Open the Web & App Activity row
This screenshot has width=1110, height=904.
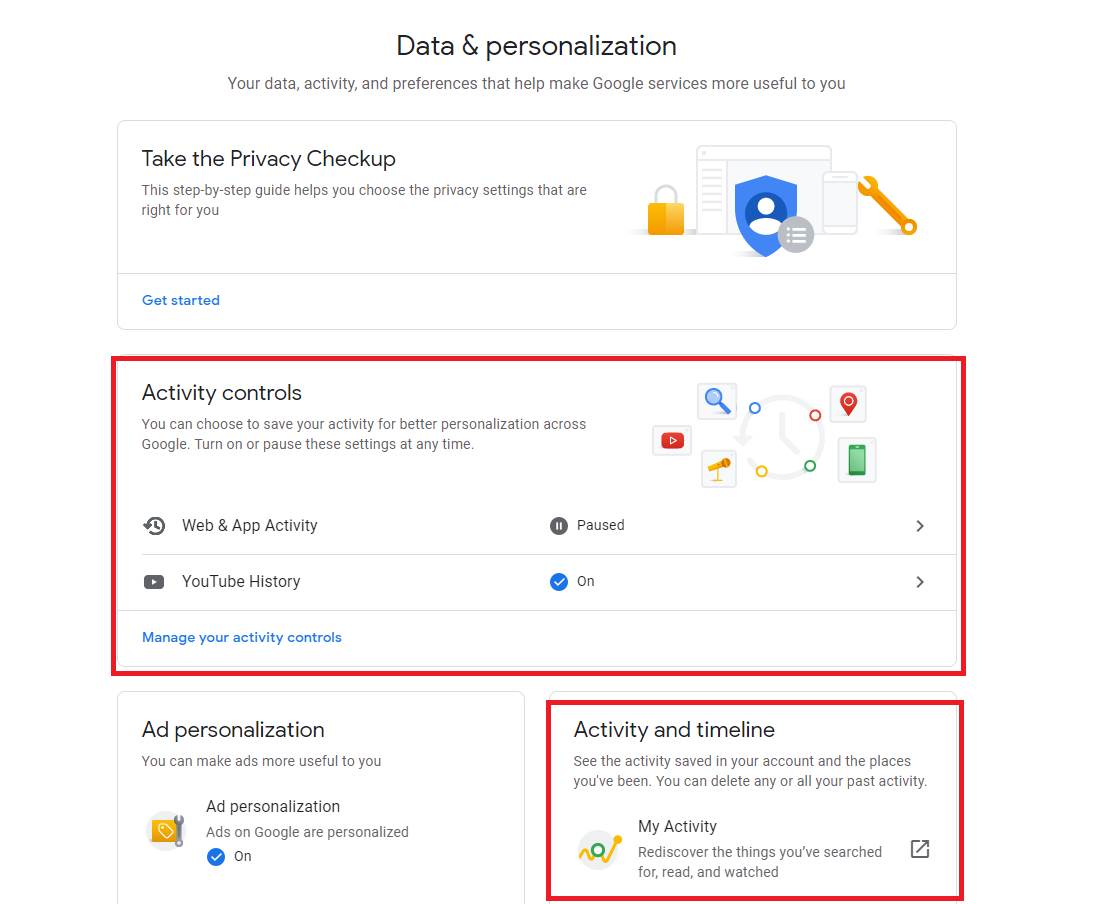pos(250,526)
